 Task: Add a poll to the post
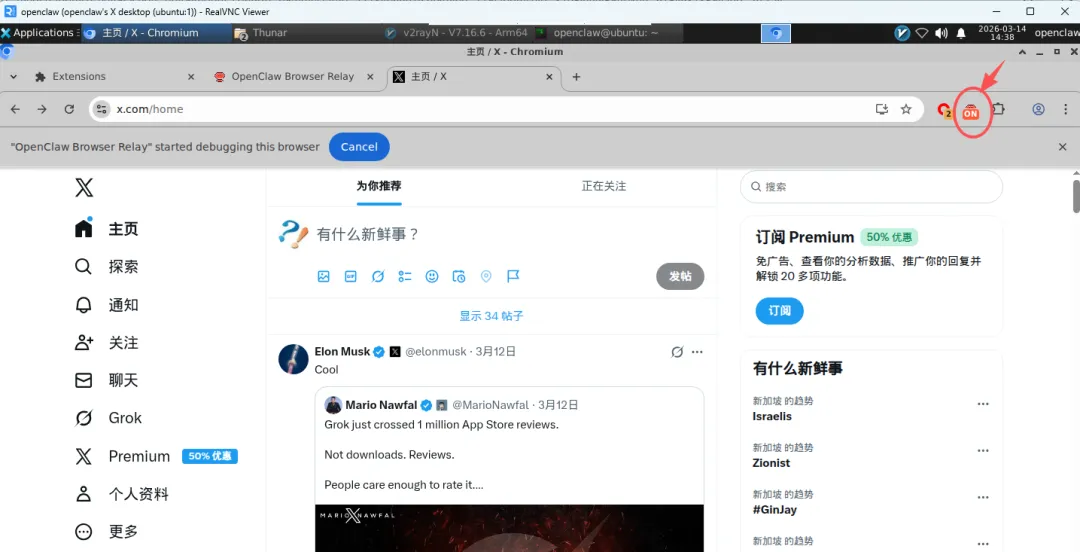pos(405,276)
